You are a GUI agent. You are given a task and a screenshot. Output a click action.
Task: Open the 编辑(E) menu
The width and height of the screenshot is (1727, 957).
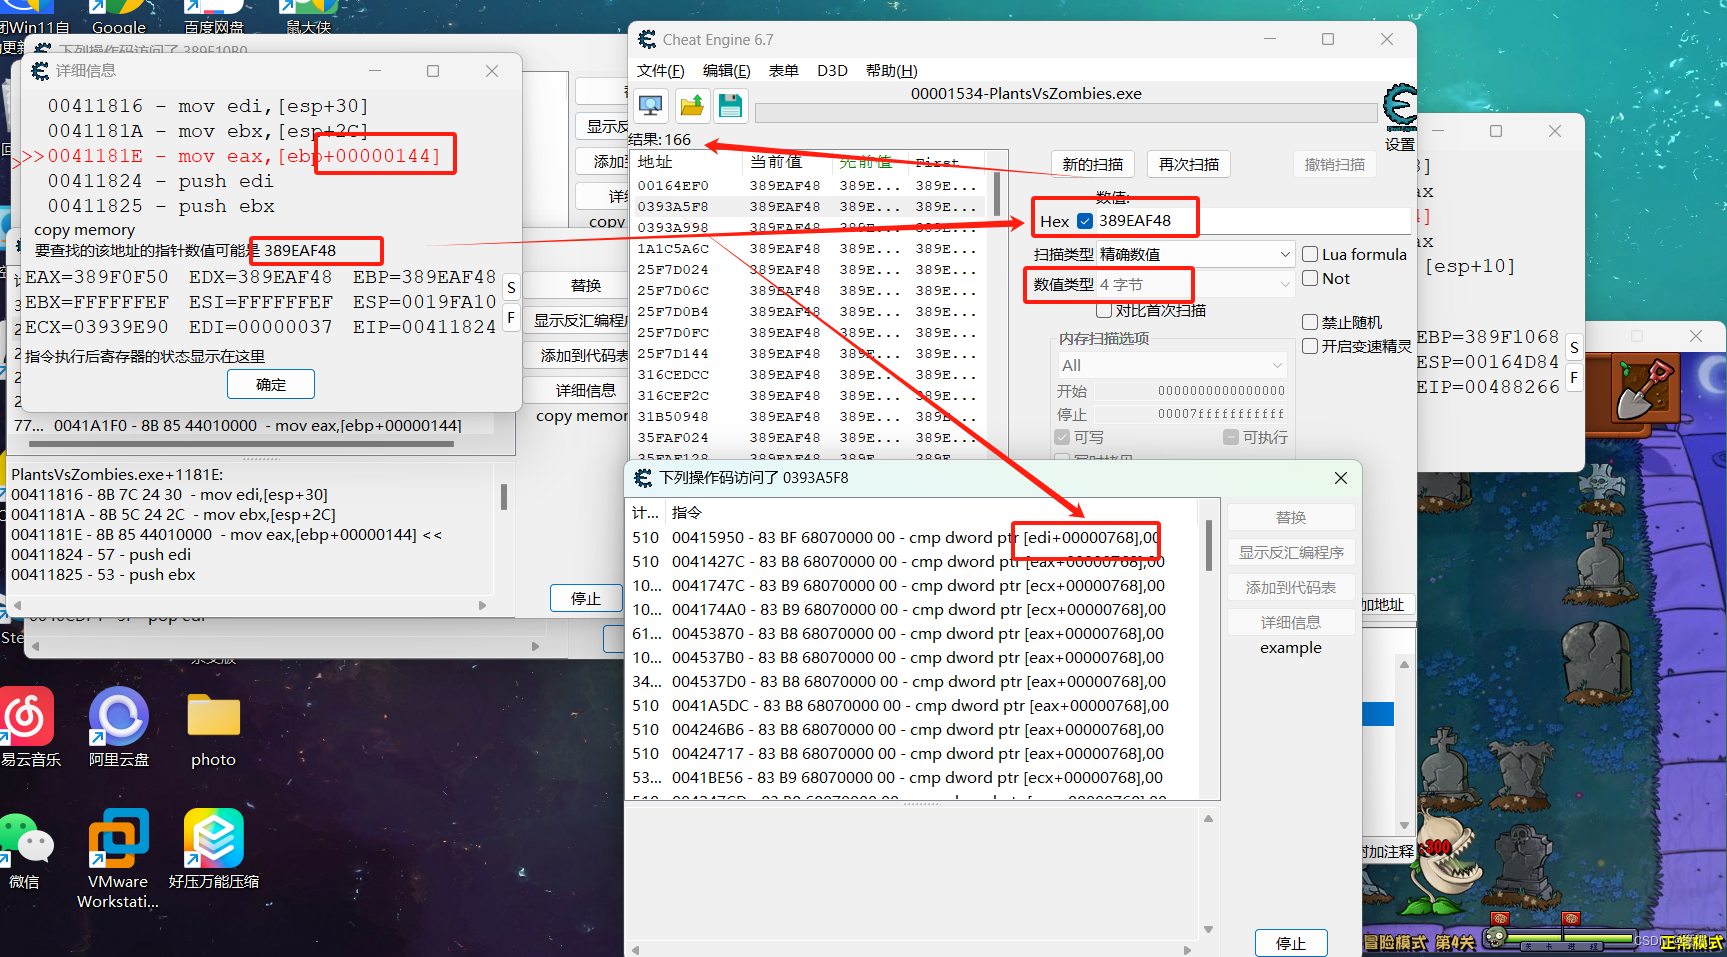pos(727,70)
